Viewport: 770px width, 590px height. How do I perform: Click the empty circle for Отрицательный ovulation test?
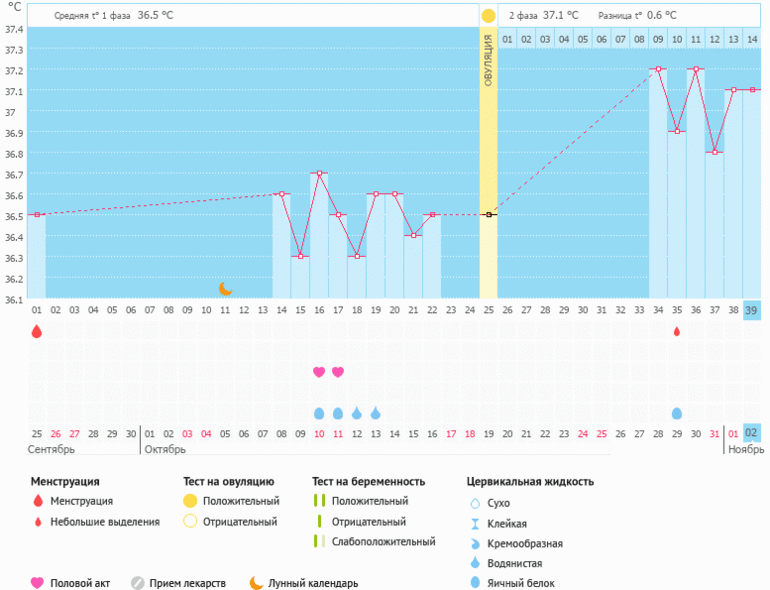(x=190, y=521)
